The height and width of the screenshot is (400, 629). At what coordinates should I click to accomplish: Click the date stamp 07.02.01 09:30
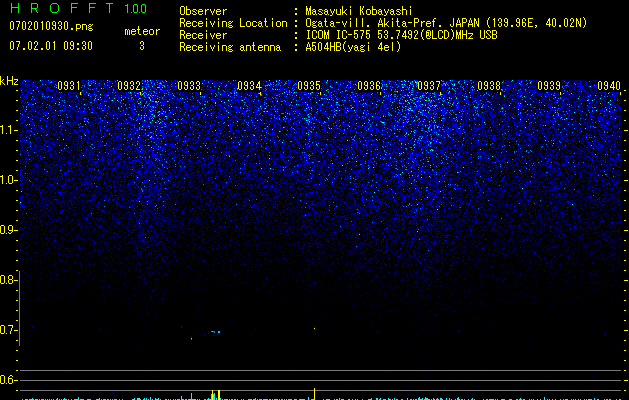click(x=51, y=46)
